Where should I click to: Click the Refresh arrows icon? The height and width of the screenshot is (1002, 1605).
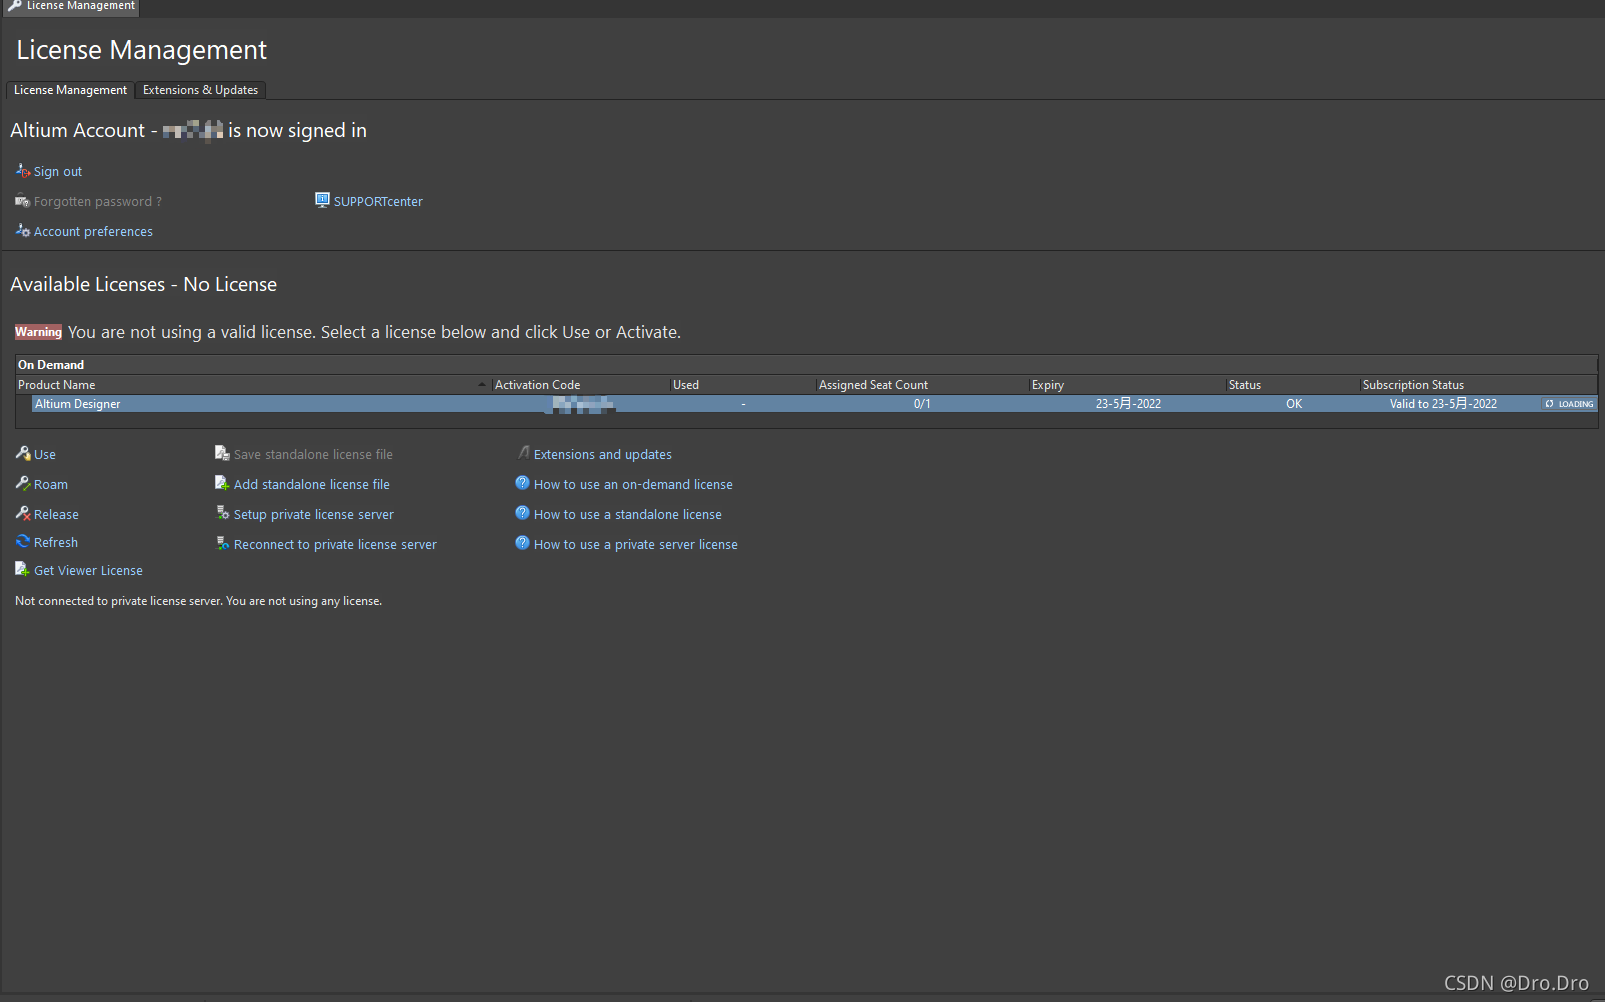[23, 541]
